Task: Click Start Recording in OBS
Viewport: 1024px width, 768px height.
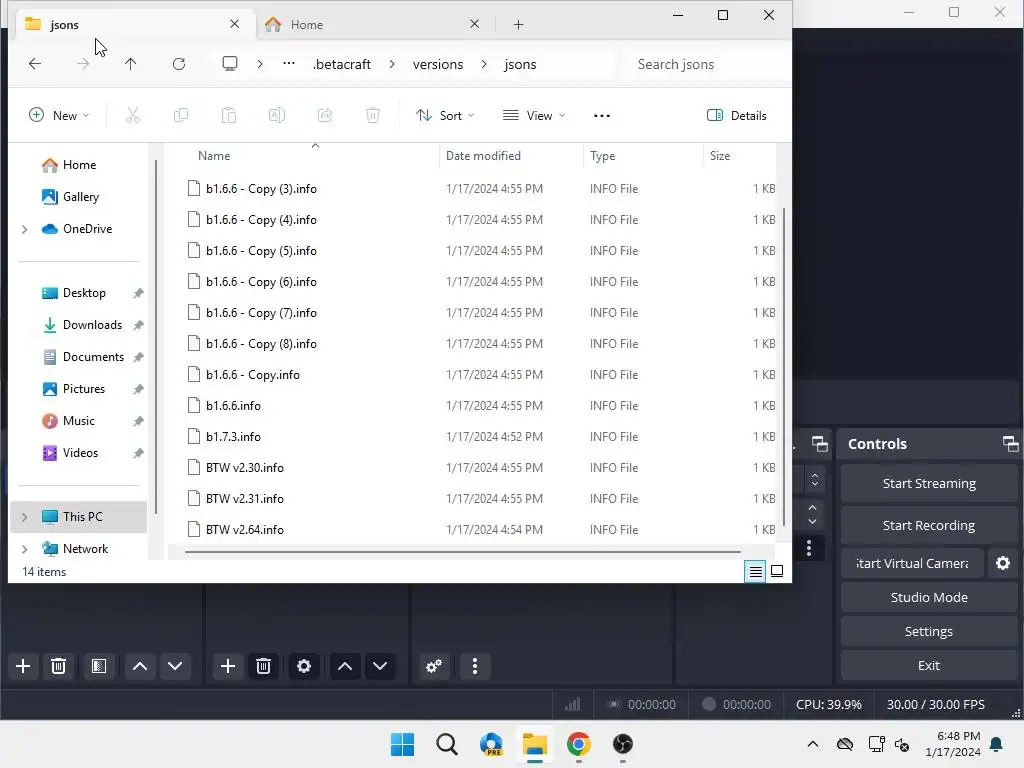Action: click(x=929, y=526)
